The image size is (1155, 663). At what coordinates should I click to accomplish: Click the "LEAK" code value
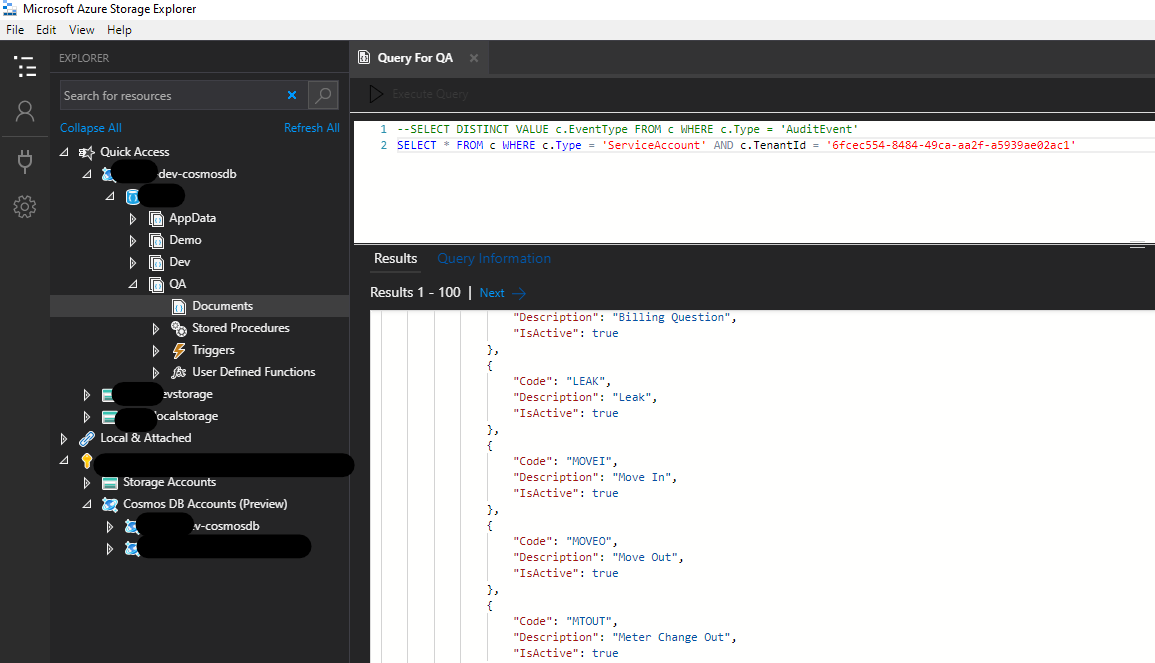586,381
